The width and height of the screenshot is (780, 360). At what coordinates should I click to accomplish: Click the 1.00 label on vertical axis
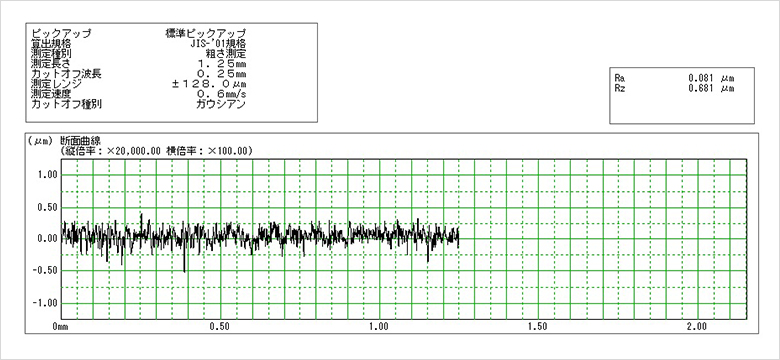tap(48, 175)
